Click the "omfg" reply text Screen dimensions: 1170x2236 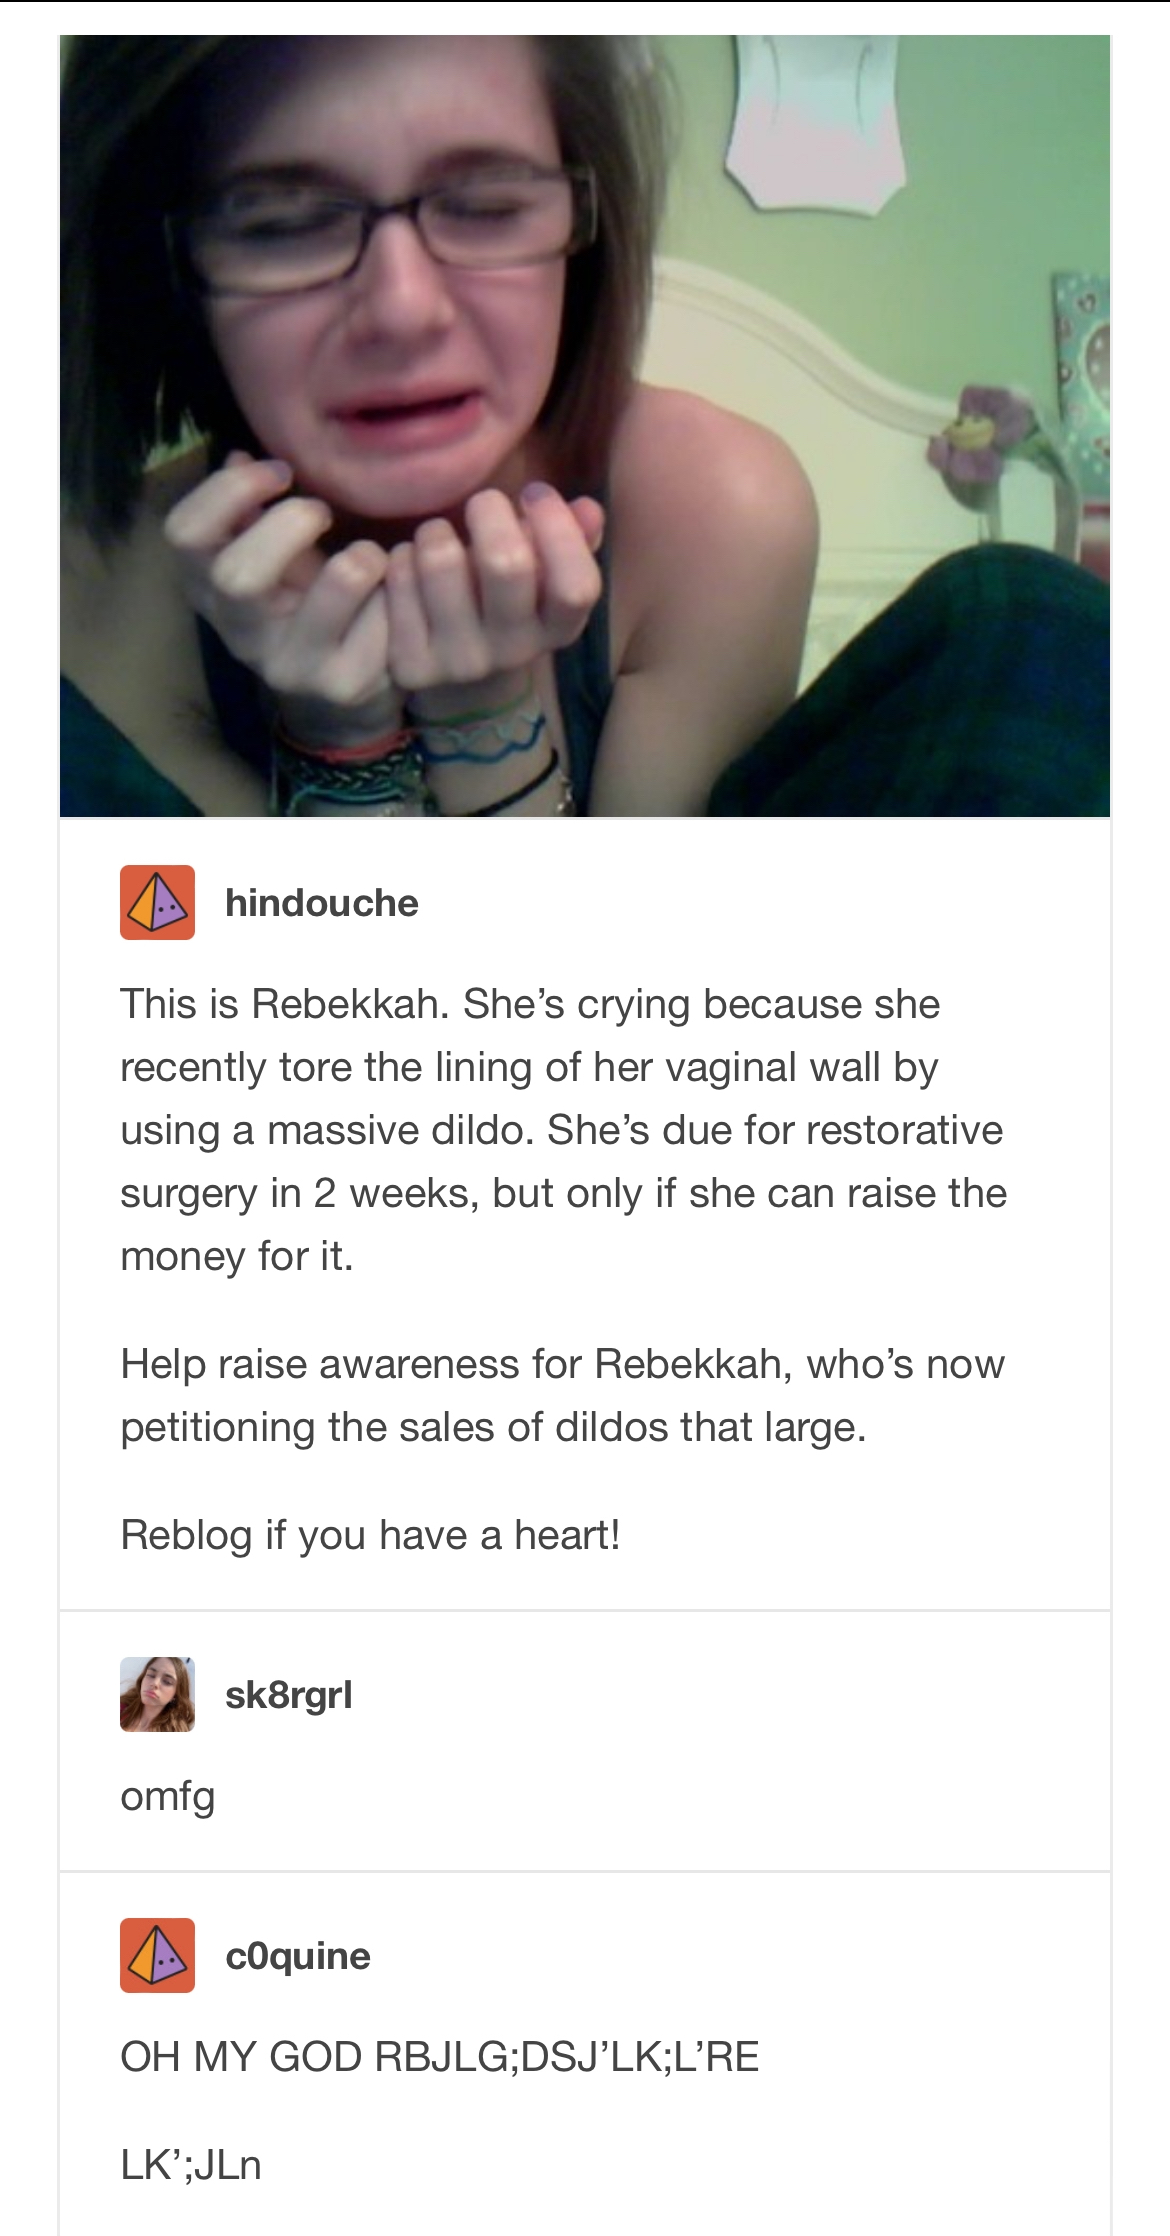point(168,1797)
